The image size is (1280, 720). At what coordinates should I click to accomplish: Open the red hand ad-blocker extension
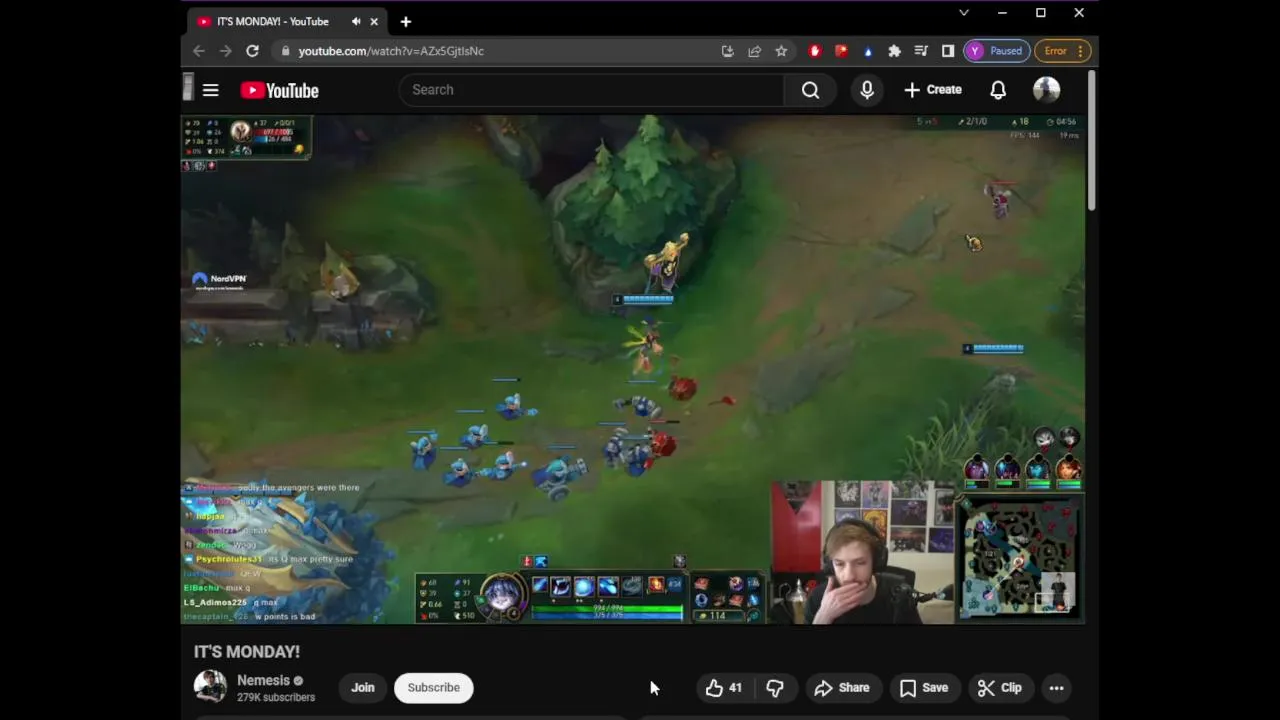[x=815, y=51]
